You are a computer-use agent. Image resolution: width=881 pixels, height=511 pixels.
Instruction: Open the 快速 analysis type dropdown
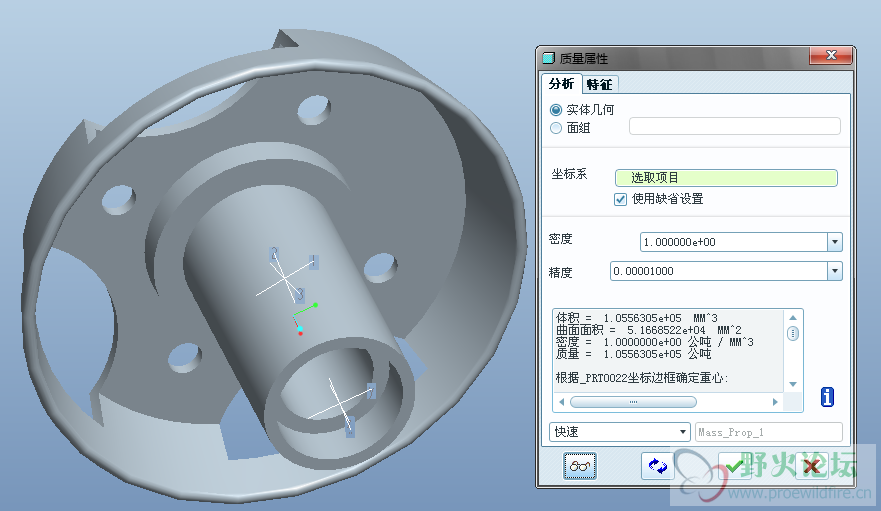point(619,432)
